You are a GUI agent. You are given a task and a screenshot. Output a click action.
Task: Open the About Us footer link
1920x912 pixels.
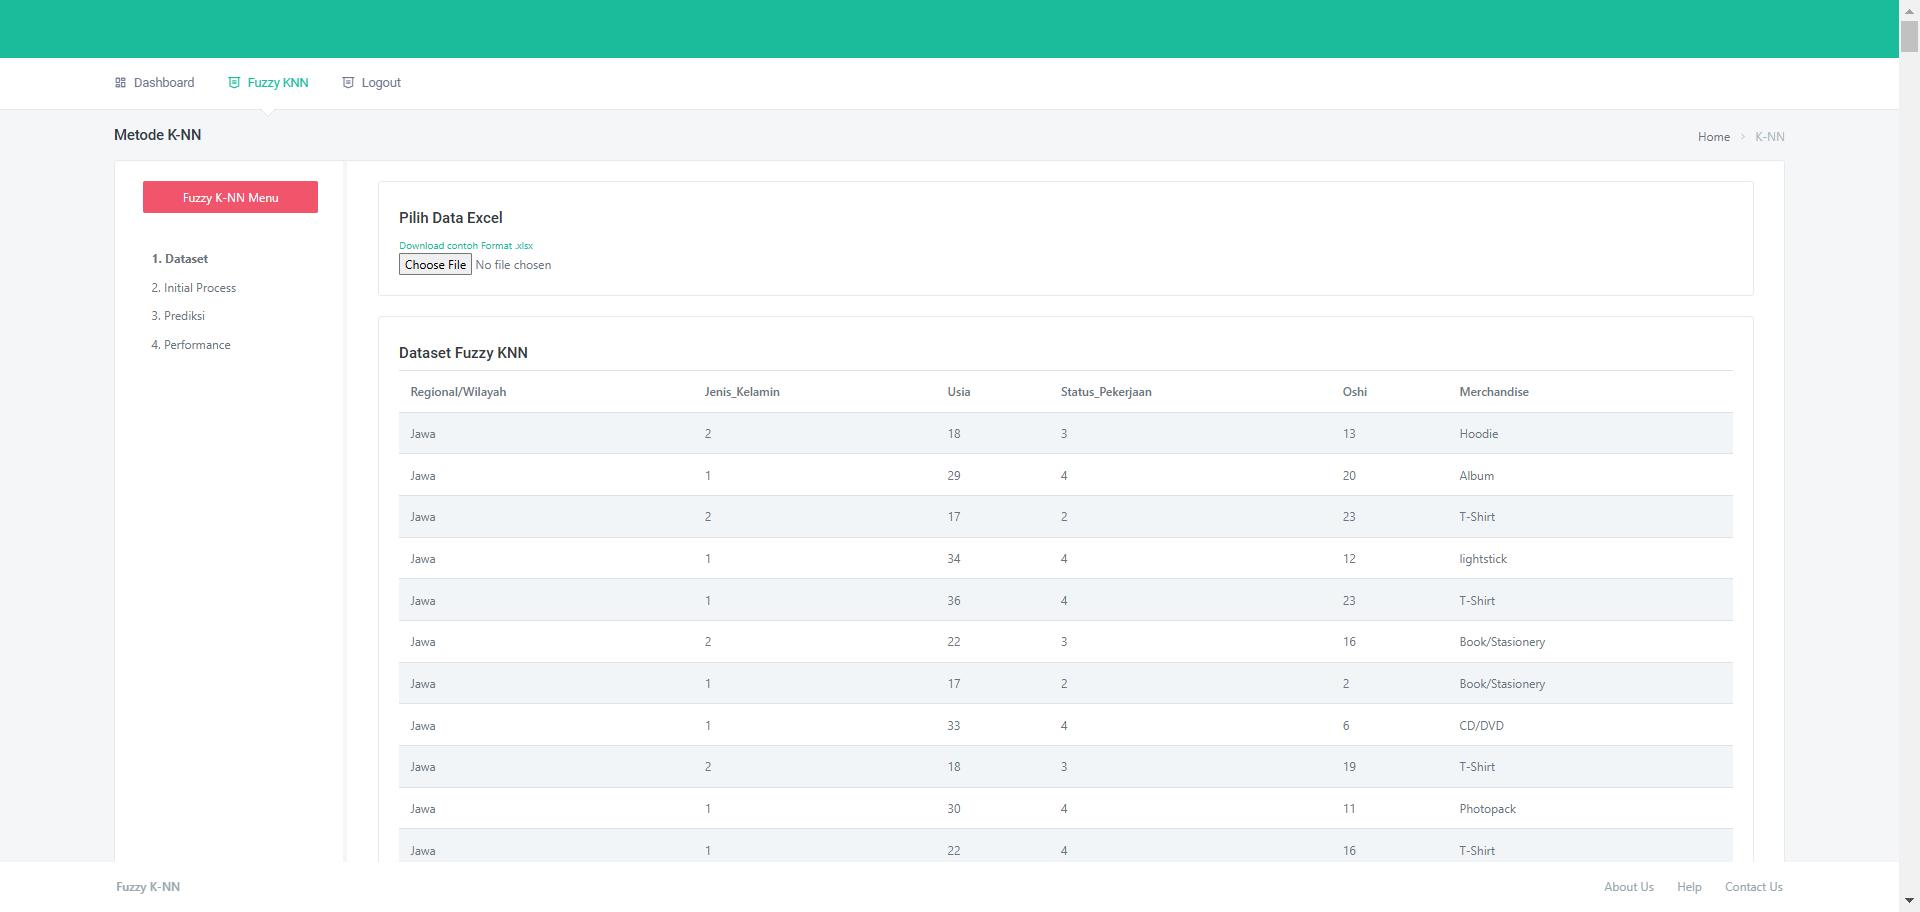tap(1628, 887)
